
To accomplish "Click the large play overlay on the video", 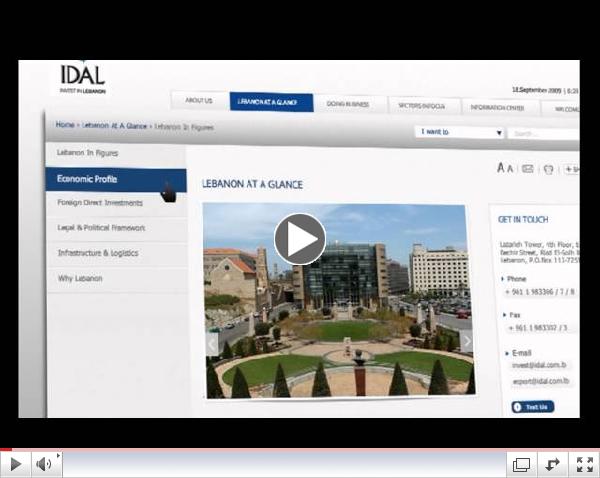I will pos(300,239).
